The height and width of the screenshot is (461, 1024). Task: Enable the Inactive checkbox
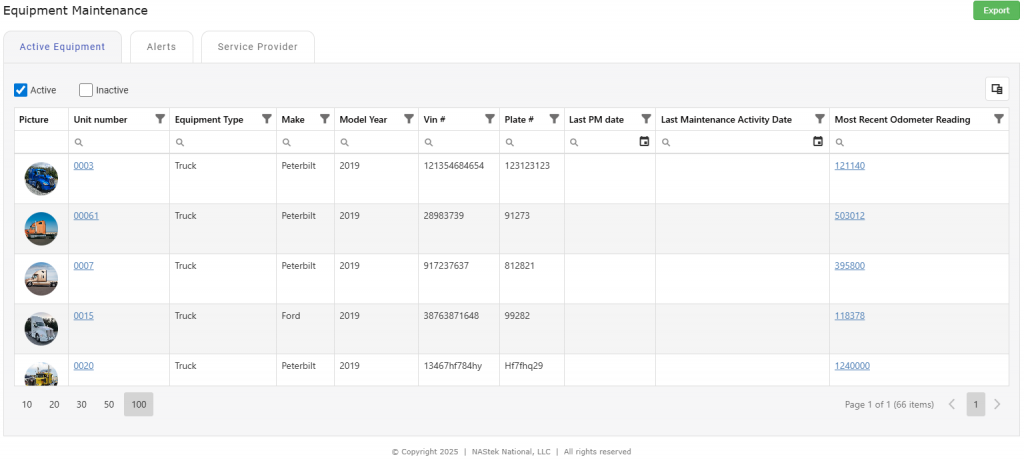86,90
